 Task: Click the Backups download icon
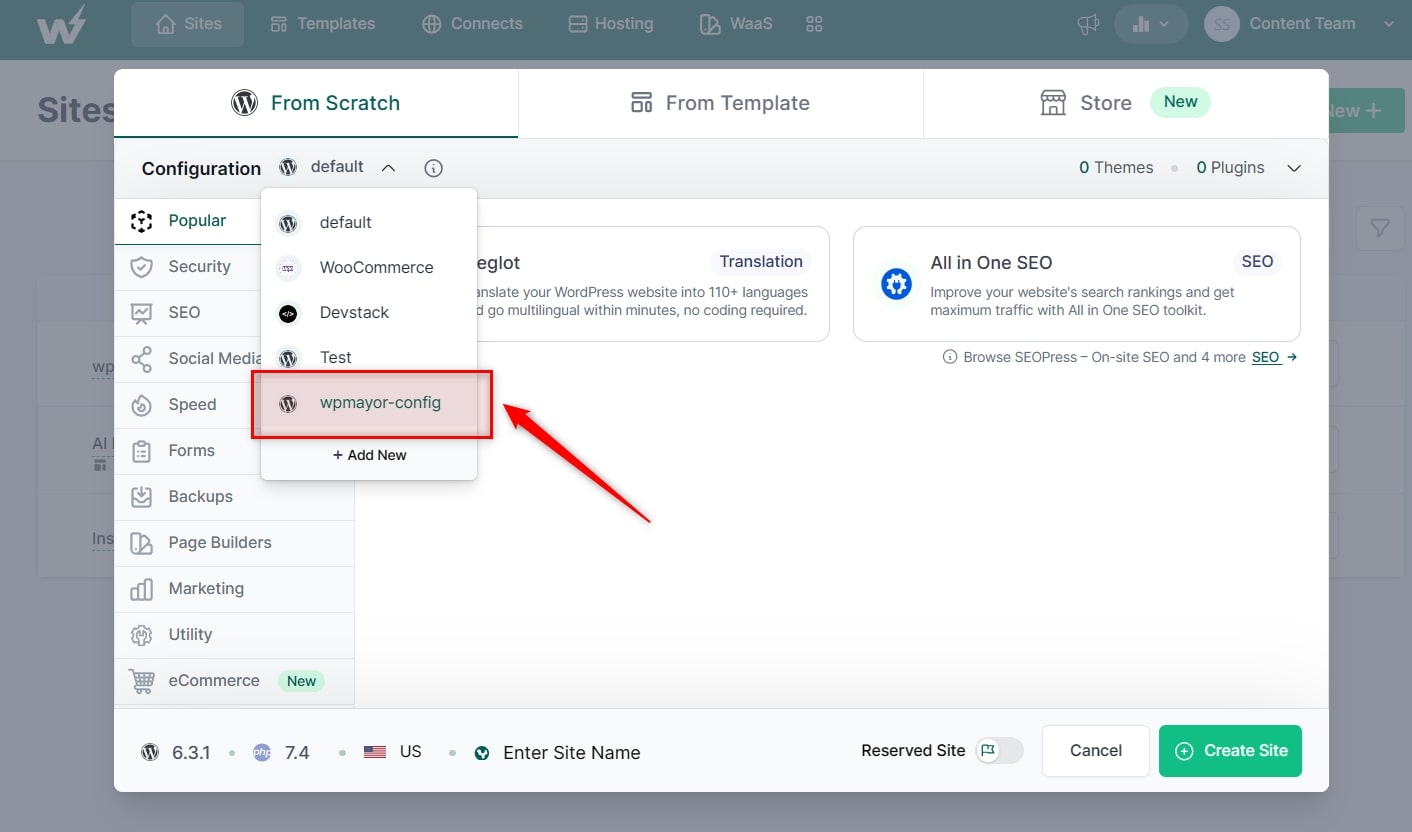click(x=142, y=497)
